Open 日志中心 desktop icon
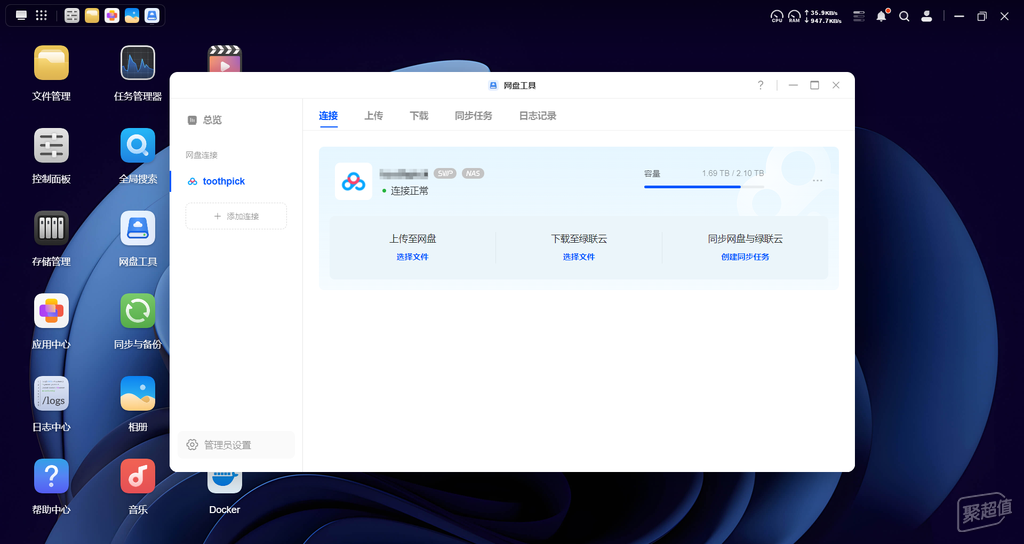 52,394
